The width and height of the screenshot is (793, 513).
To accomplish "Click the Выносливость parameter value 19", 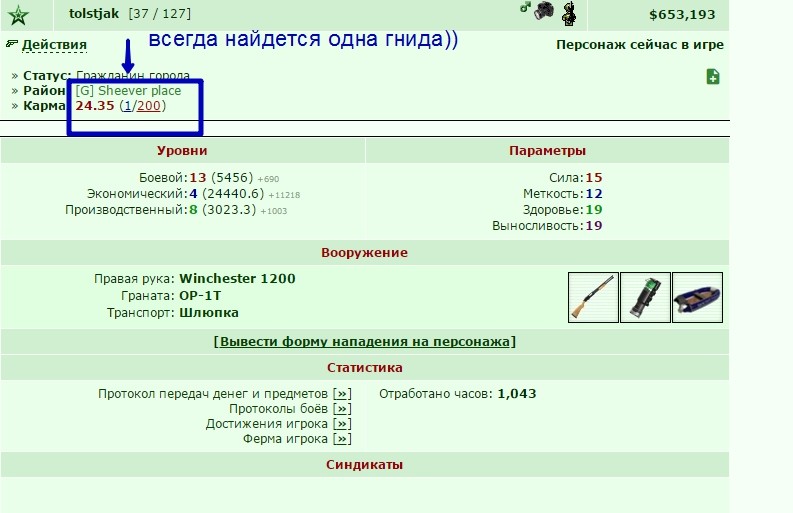I will click(x=594, y=226).
